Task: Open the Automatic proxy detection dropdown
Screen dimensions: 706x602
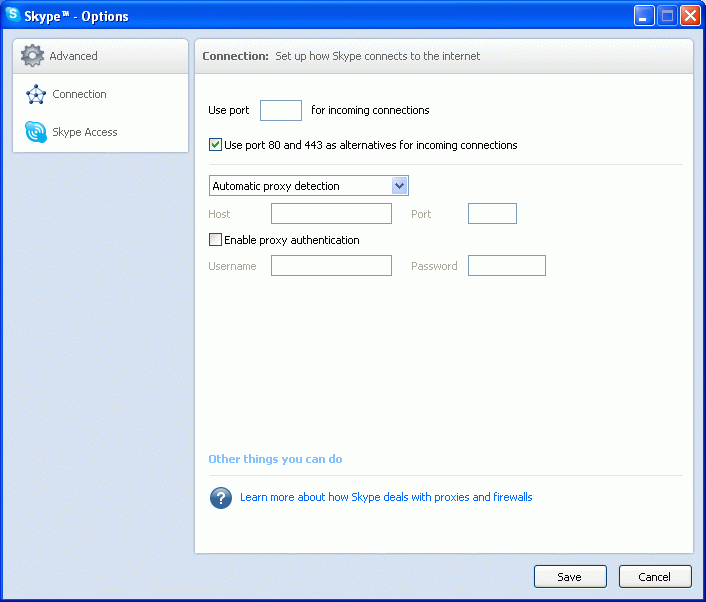Action: point(300,186)
